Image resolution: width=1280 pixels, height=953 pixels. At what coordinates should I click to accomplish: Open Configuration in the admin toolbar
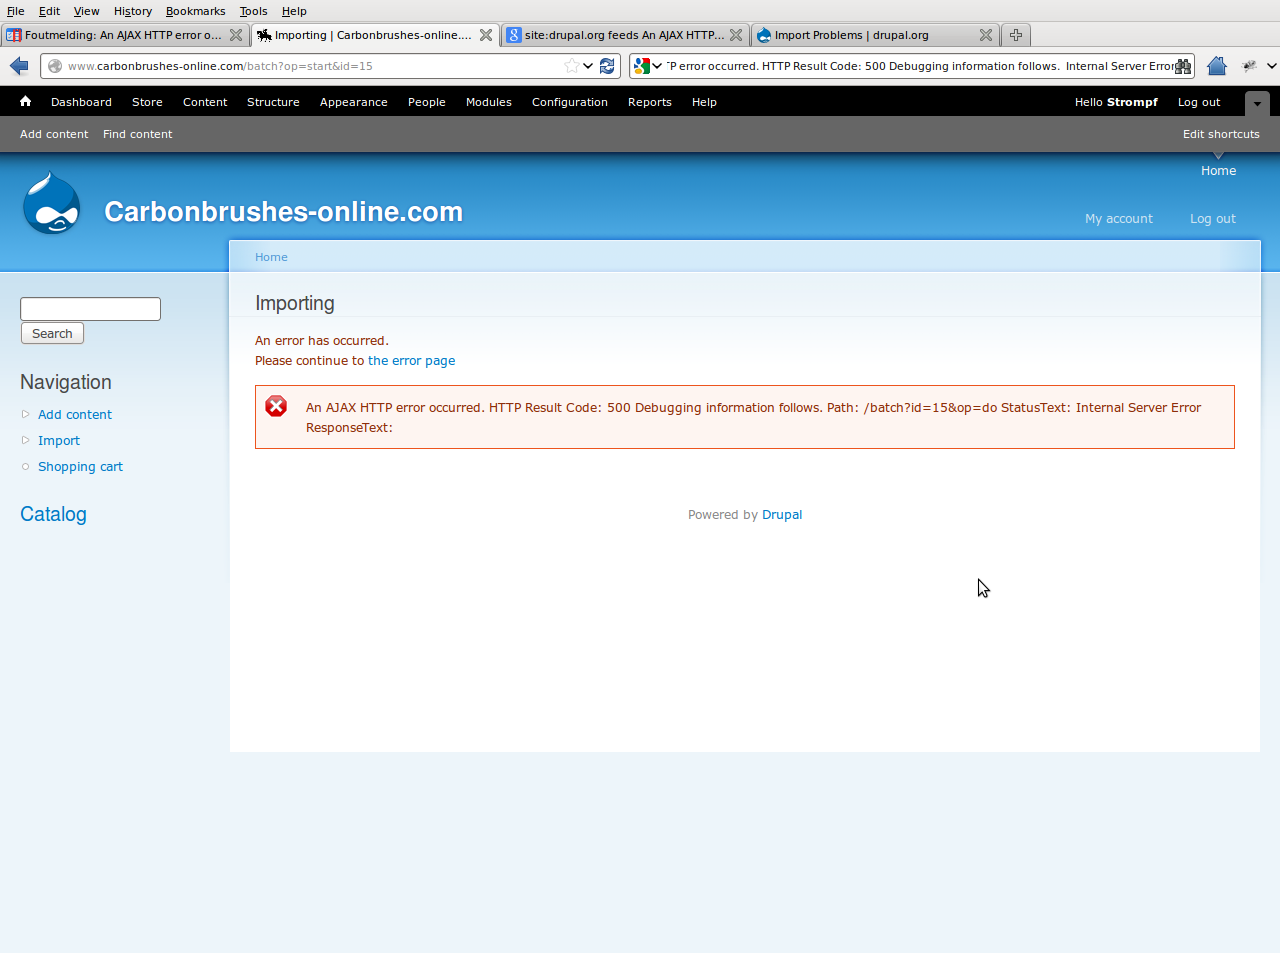[x=570, y=102]
